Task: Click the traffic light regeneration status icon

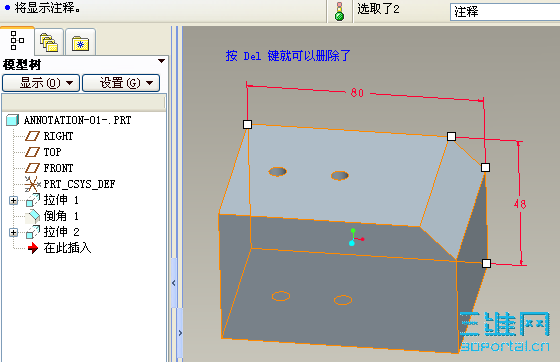Action: [x=339, y=11]
